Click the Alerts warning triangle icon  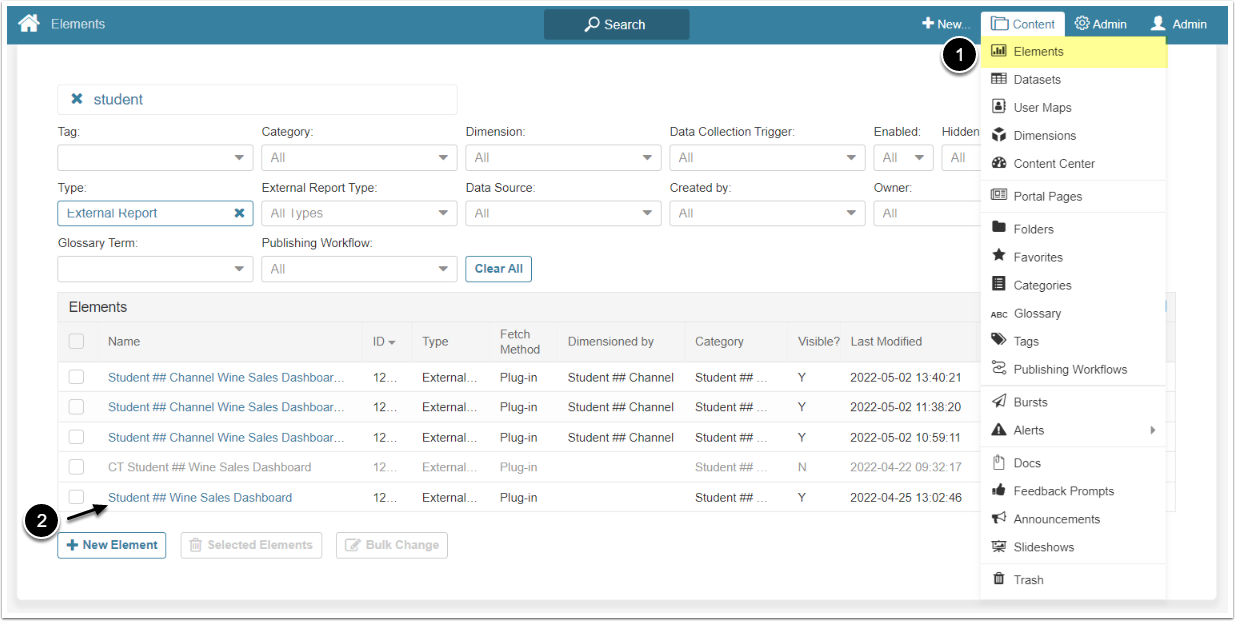[998, 430]
